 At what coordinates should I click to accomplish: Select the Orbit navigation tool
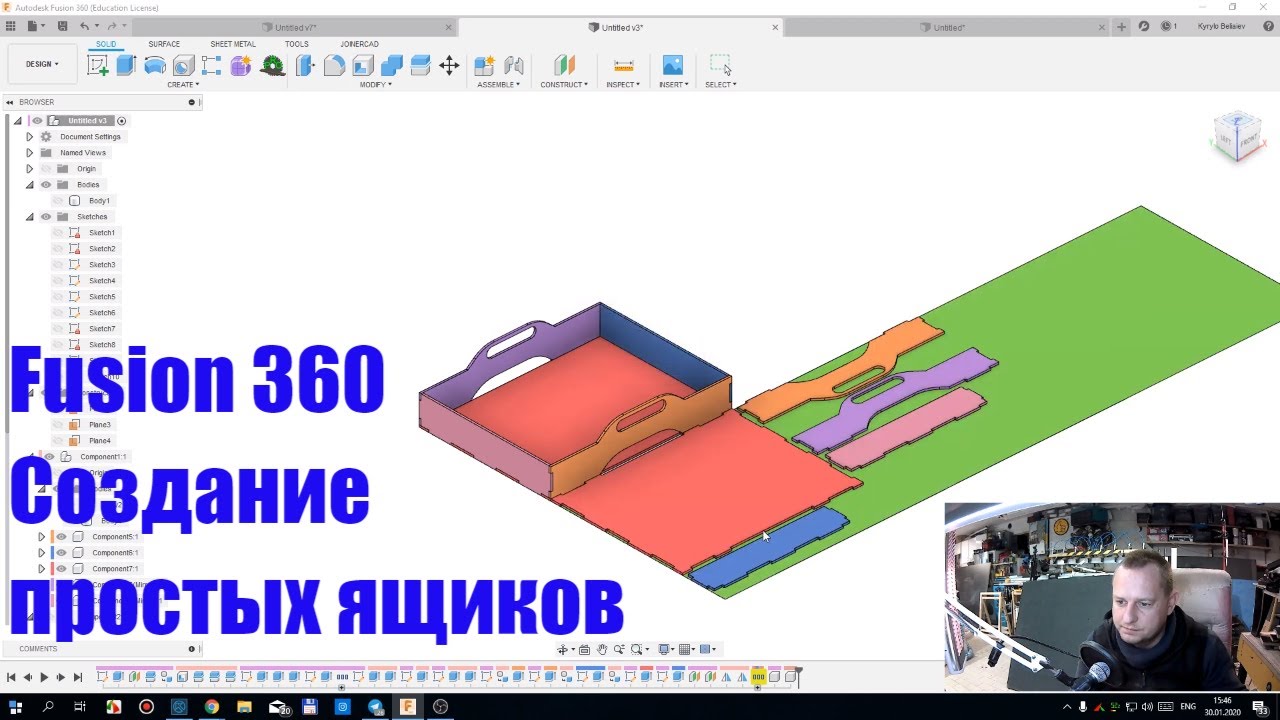click(563, 649)
